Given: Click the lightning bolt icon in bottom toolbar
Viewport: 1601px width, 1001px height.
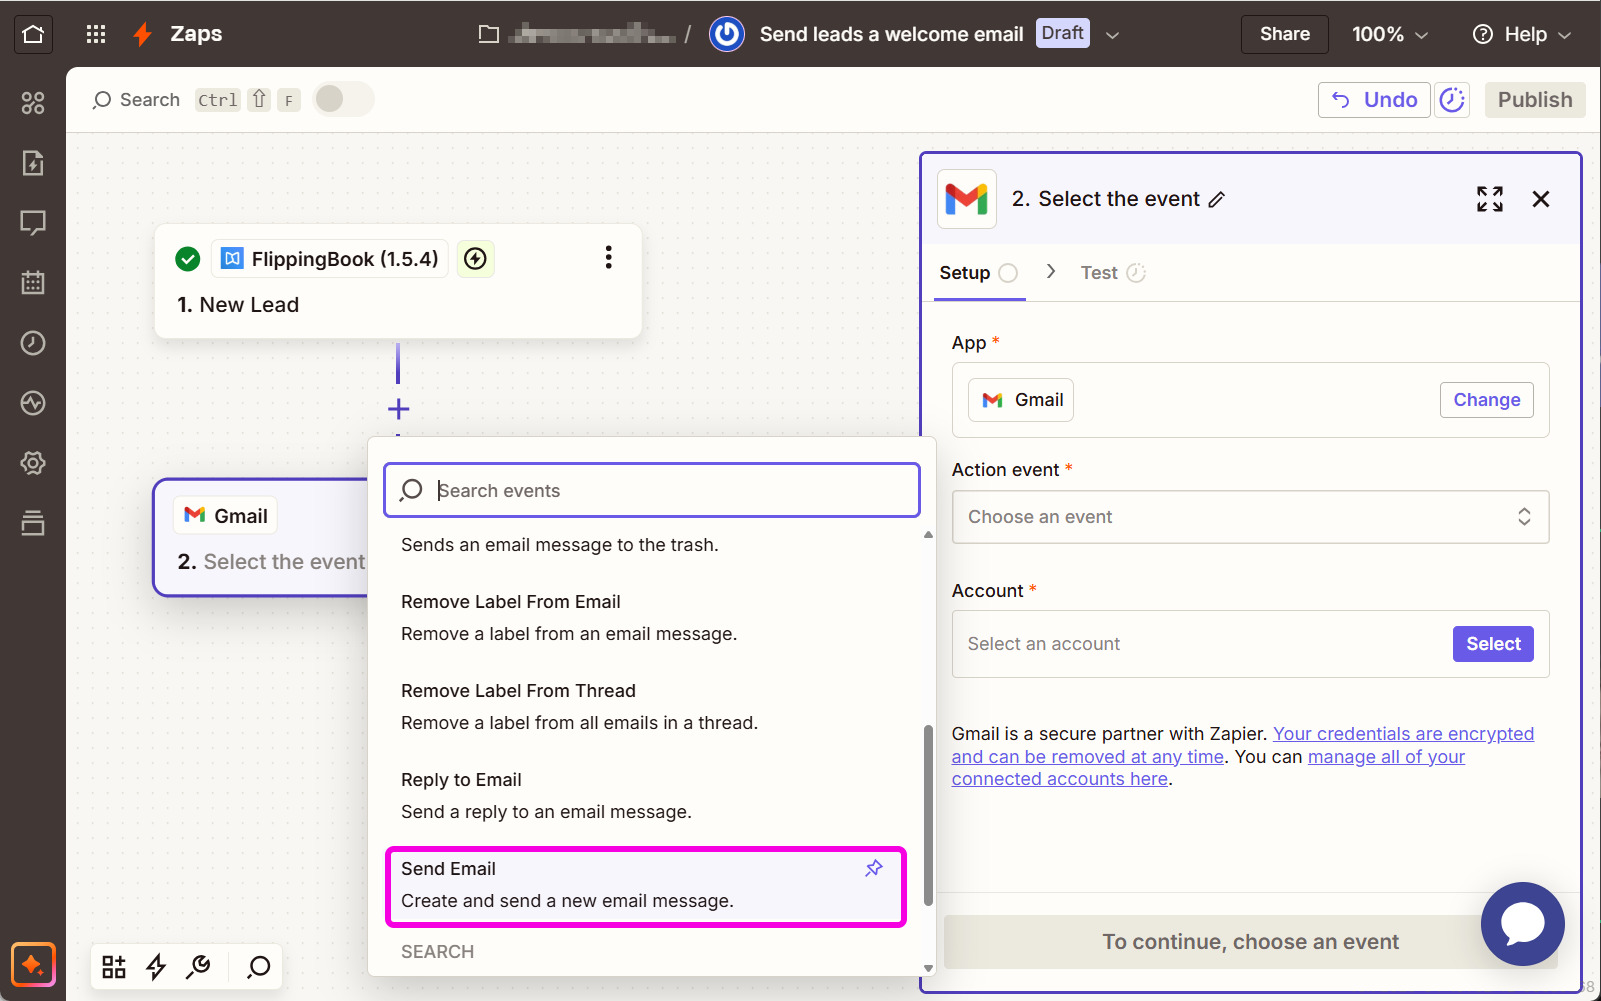Looking at the screenshot, I should pos(156,967).
